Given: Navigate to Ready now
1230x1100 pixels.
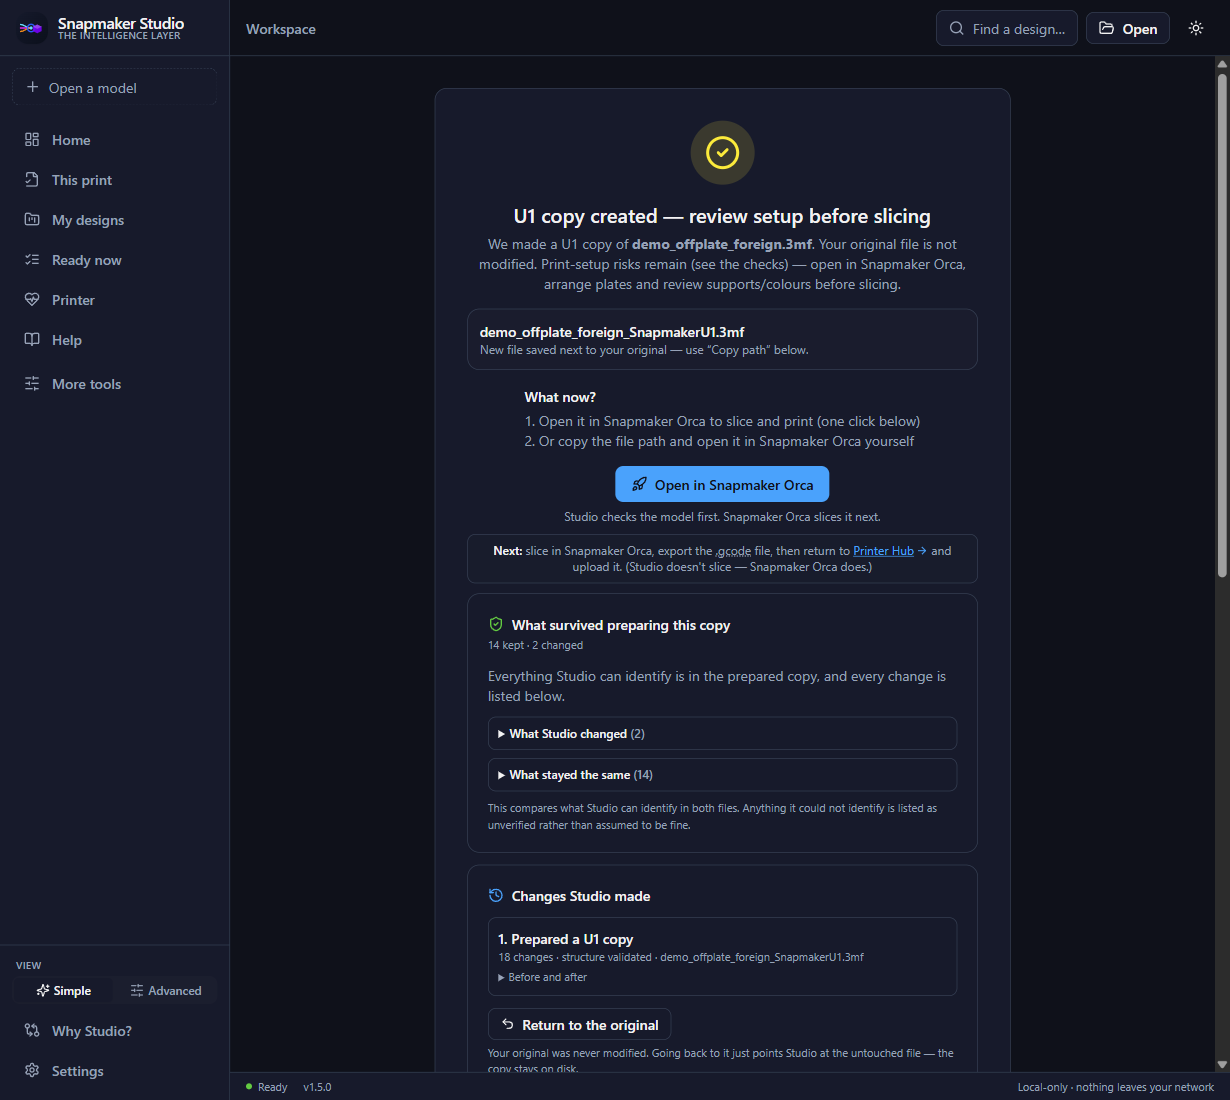Looking at the screenshot, I should click(115, 260).
